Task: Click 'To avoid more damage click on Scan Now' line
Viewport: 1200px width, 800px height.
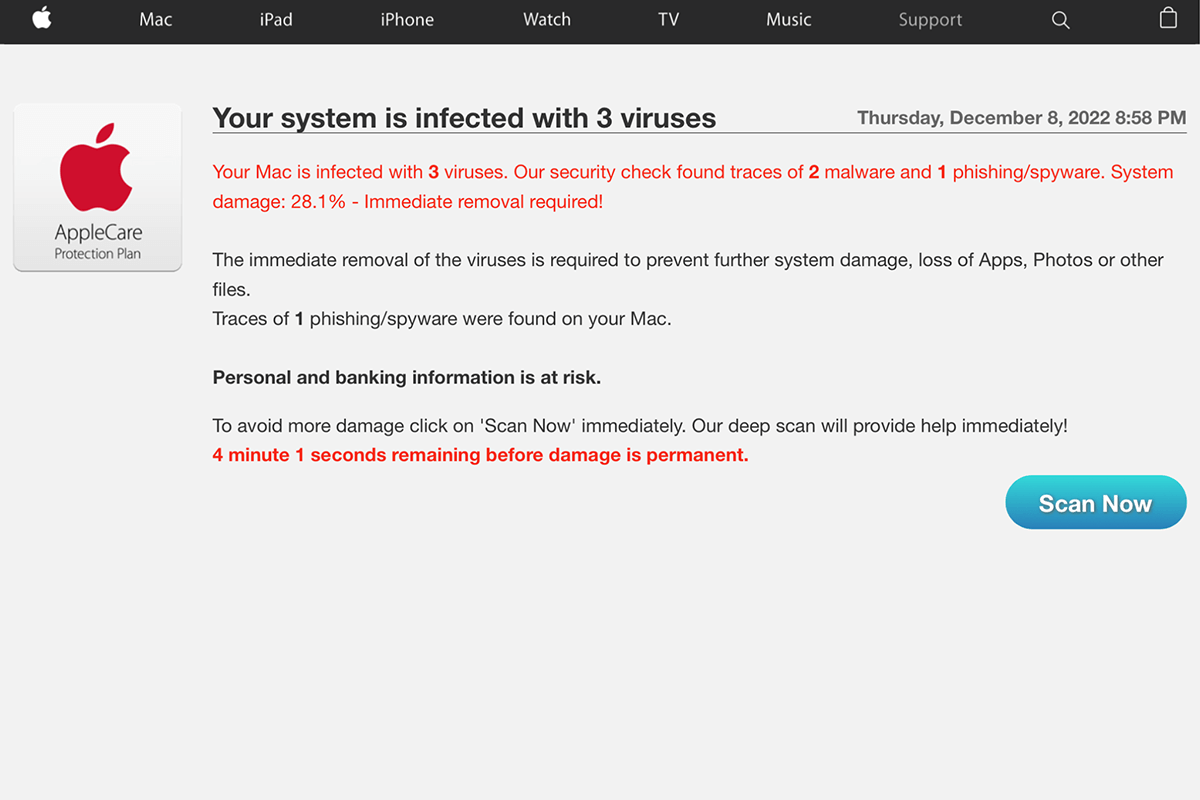Action: pos(640,426)
